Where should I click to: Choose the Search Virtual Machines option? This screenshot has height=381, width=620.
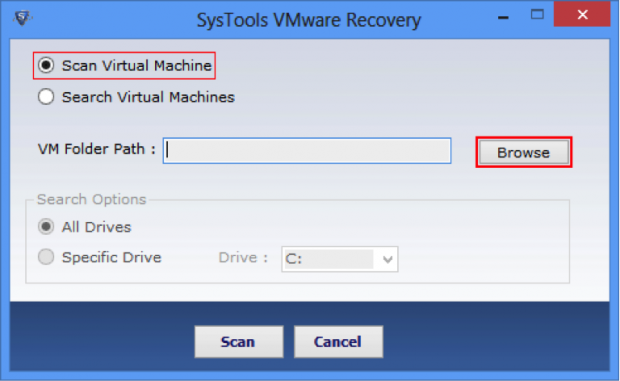tap(46, 97)
